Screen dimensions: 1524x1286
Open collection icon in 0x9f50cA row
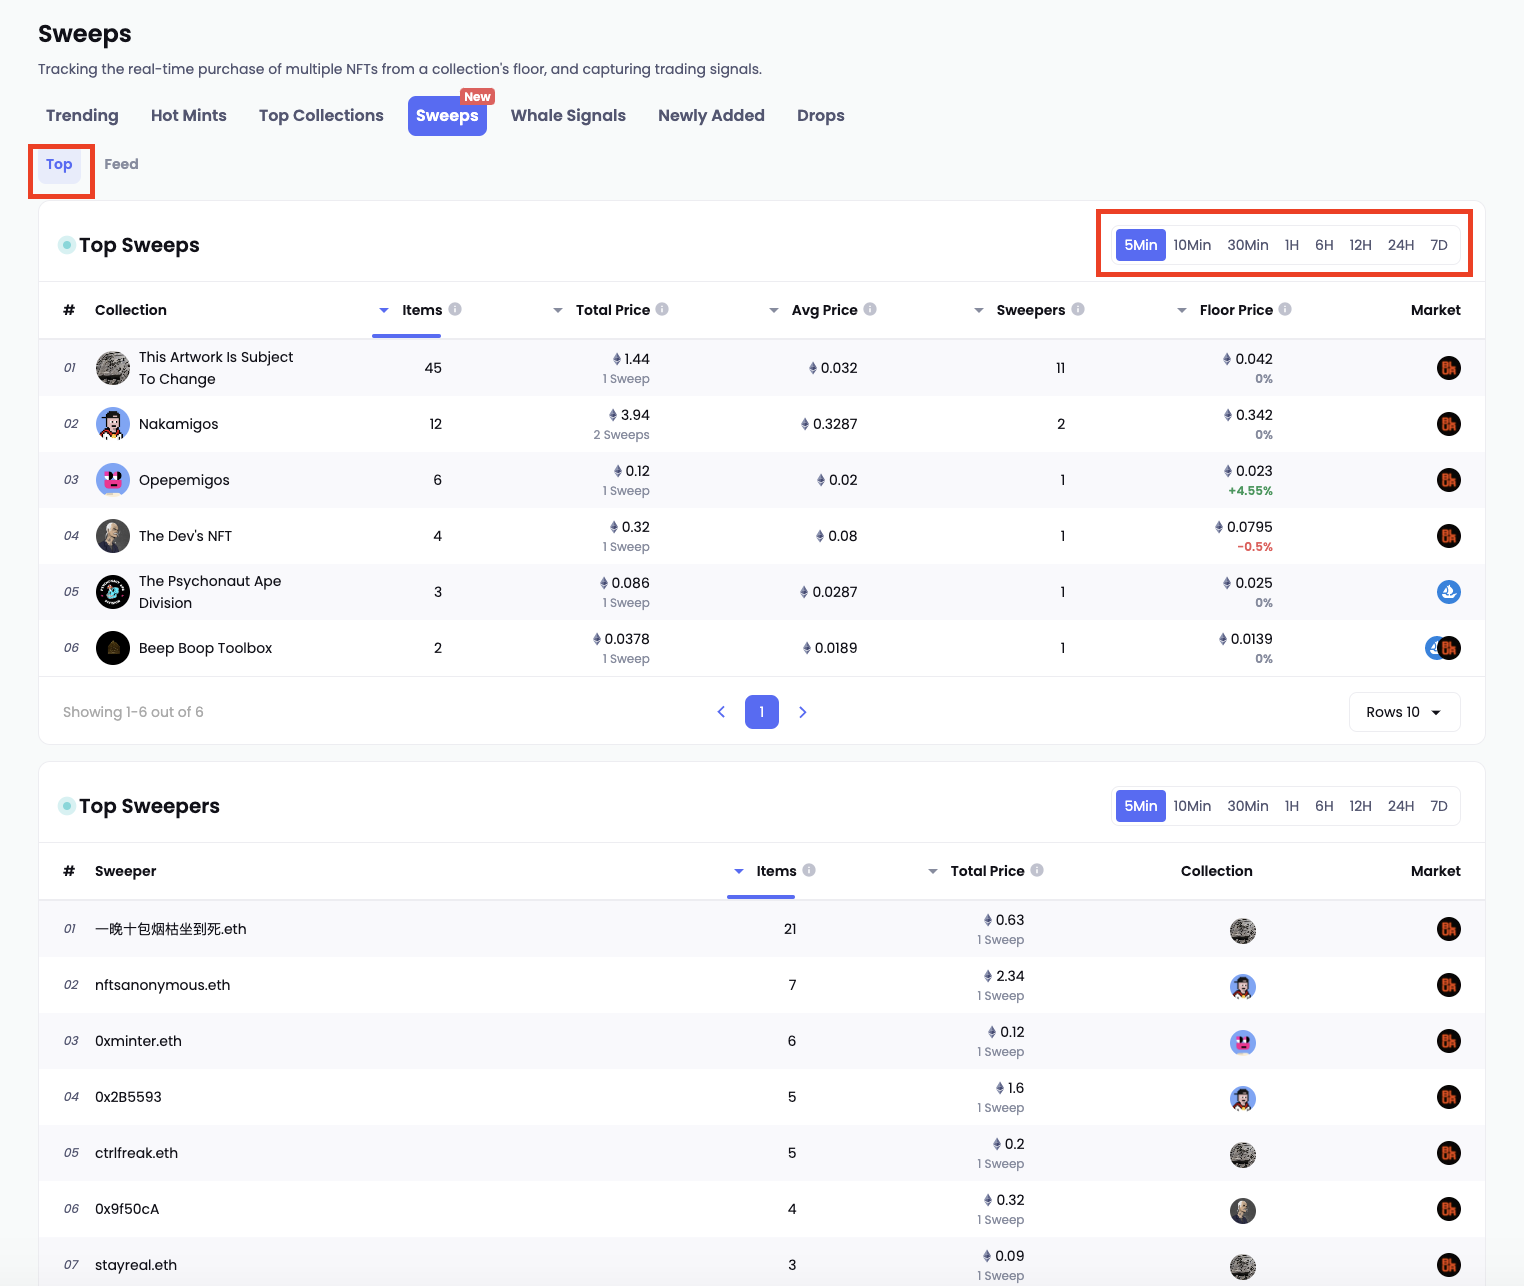(1243, 1211)
